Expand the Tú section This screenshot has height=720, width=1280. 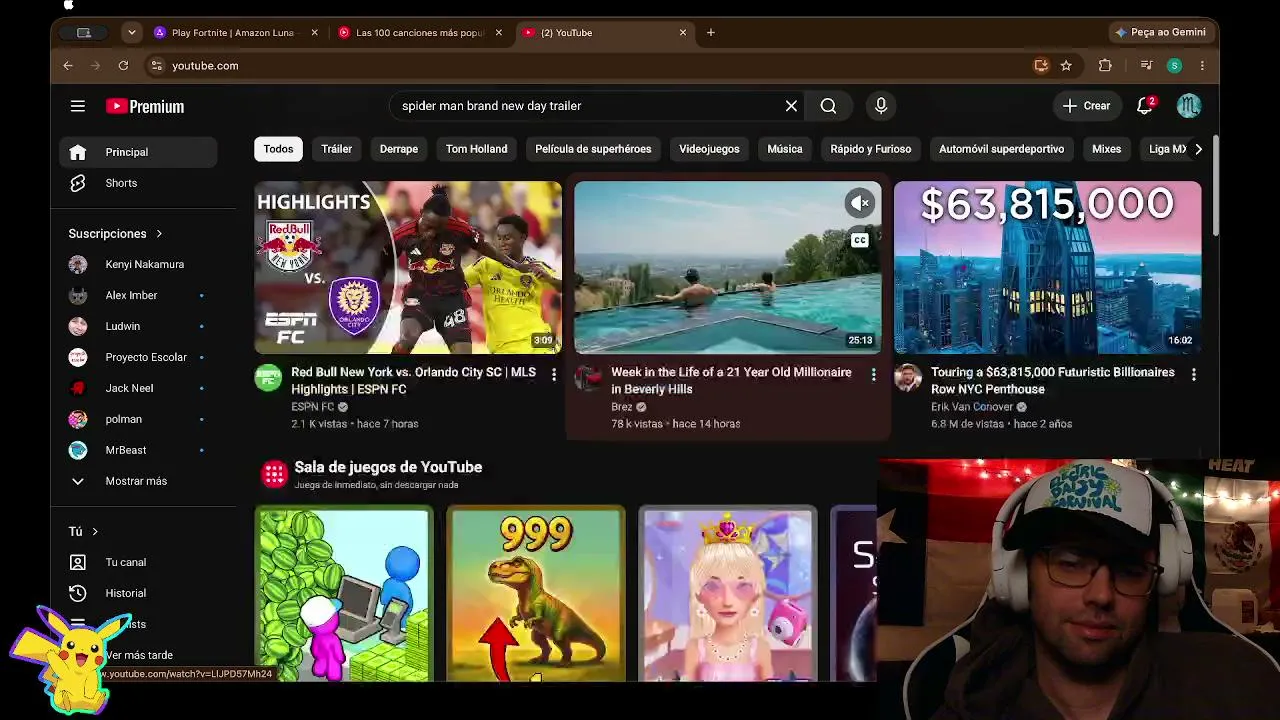[84, 532]
